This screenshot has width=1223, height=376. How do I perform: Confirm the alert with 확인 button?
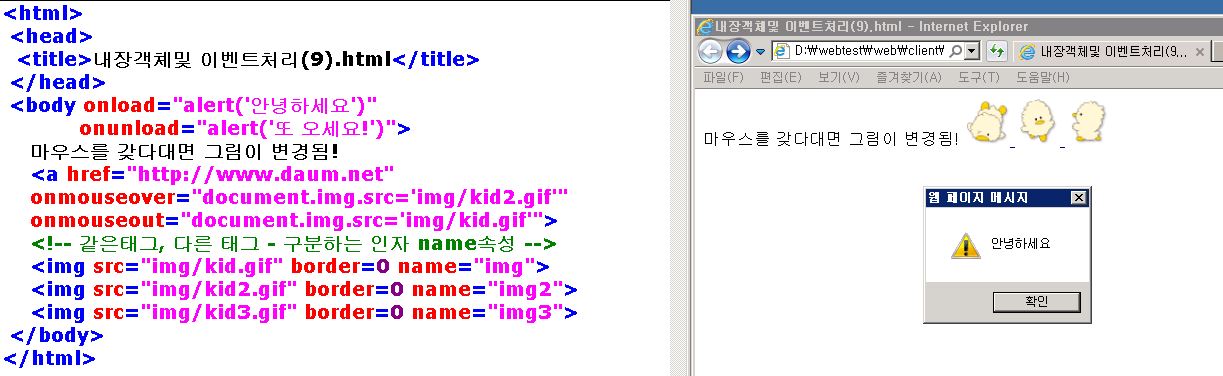pos(1036,301)
